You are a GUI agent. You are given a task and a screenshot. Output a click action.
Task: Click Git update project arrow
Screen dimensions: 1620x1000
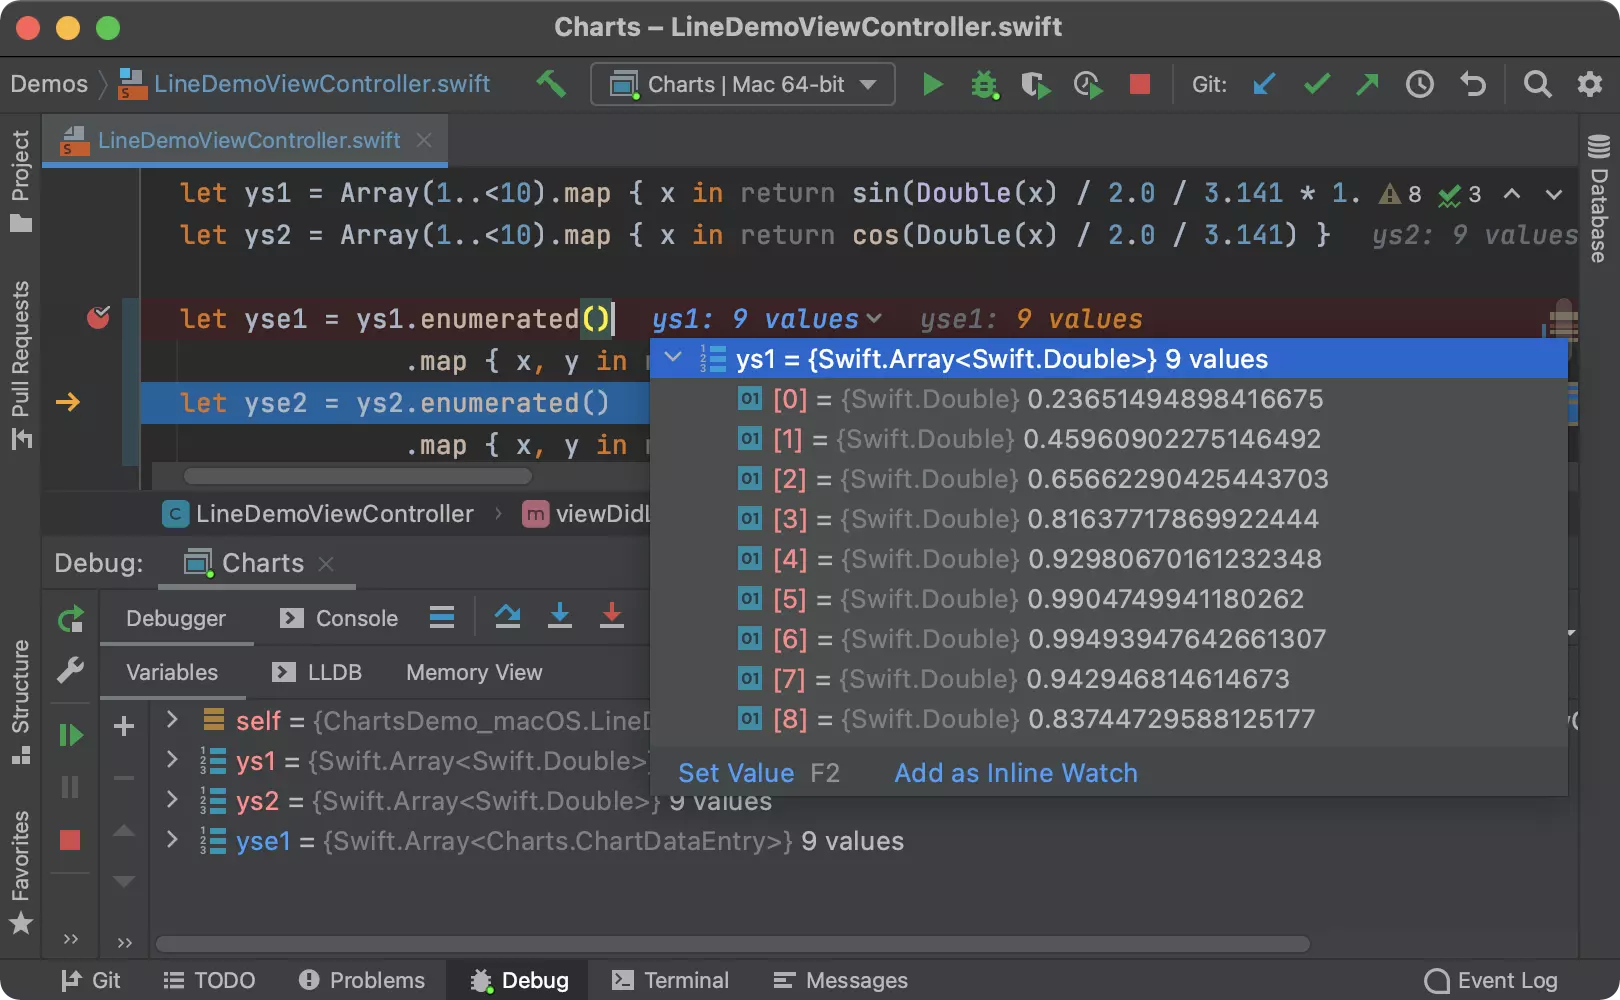(x=1264, y=85)
